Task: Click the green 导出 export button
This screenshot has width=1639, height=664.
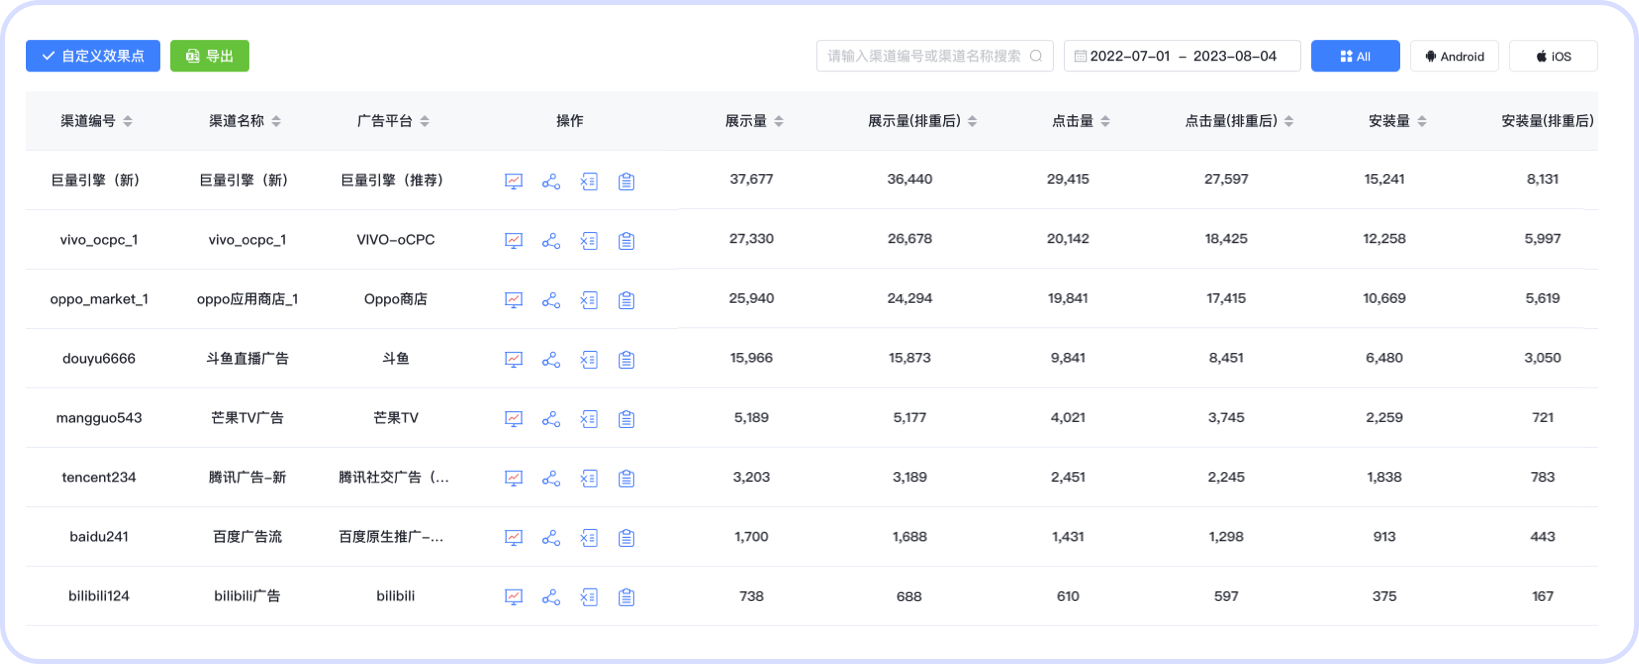Action: [x=209, y=56]
